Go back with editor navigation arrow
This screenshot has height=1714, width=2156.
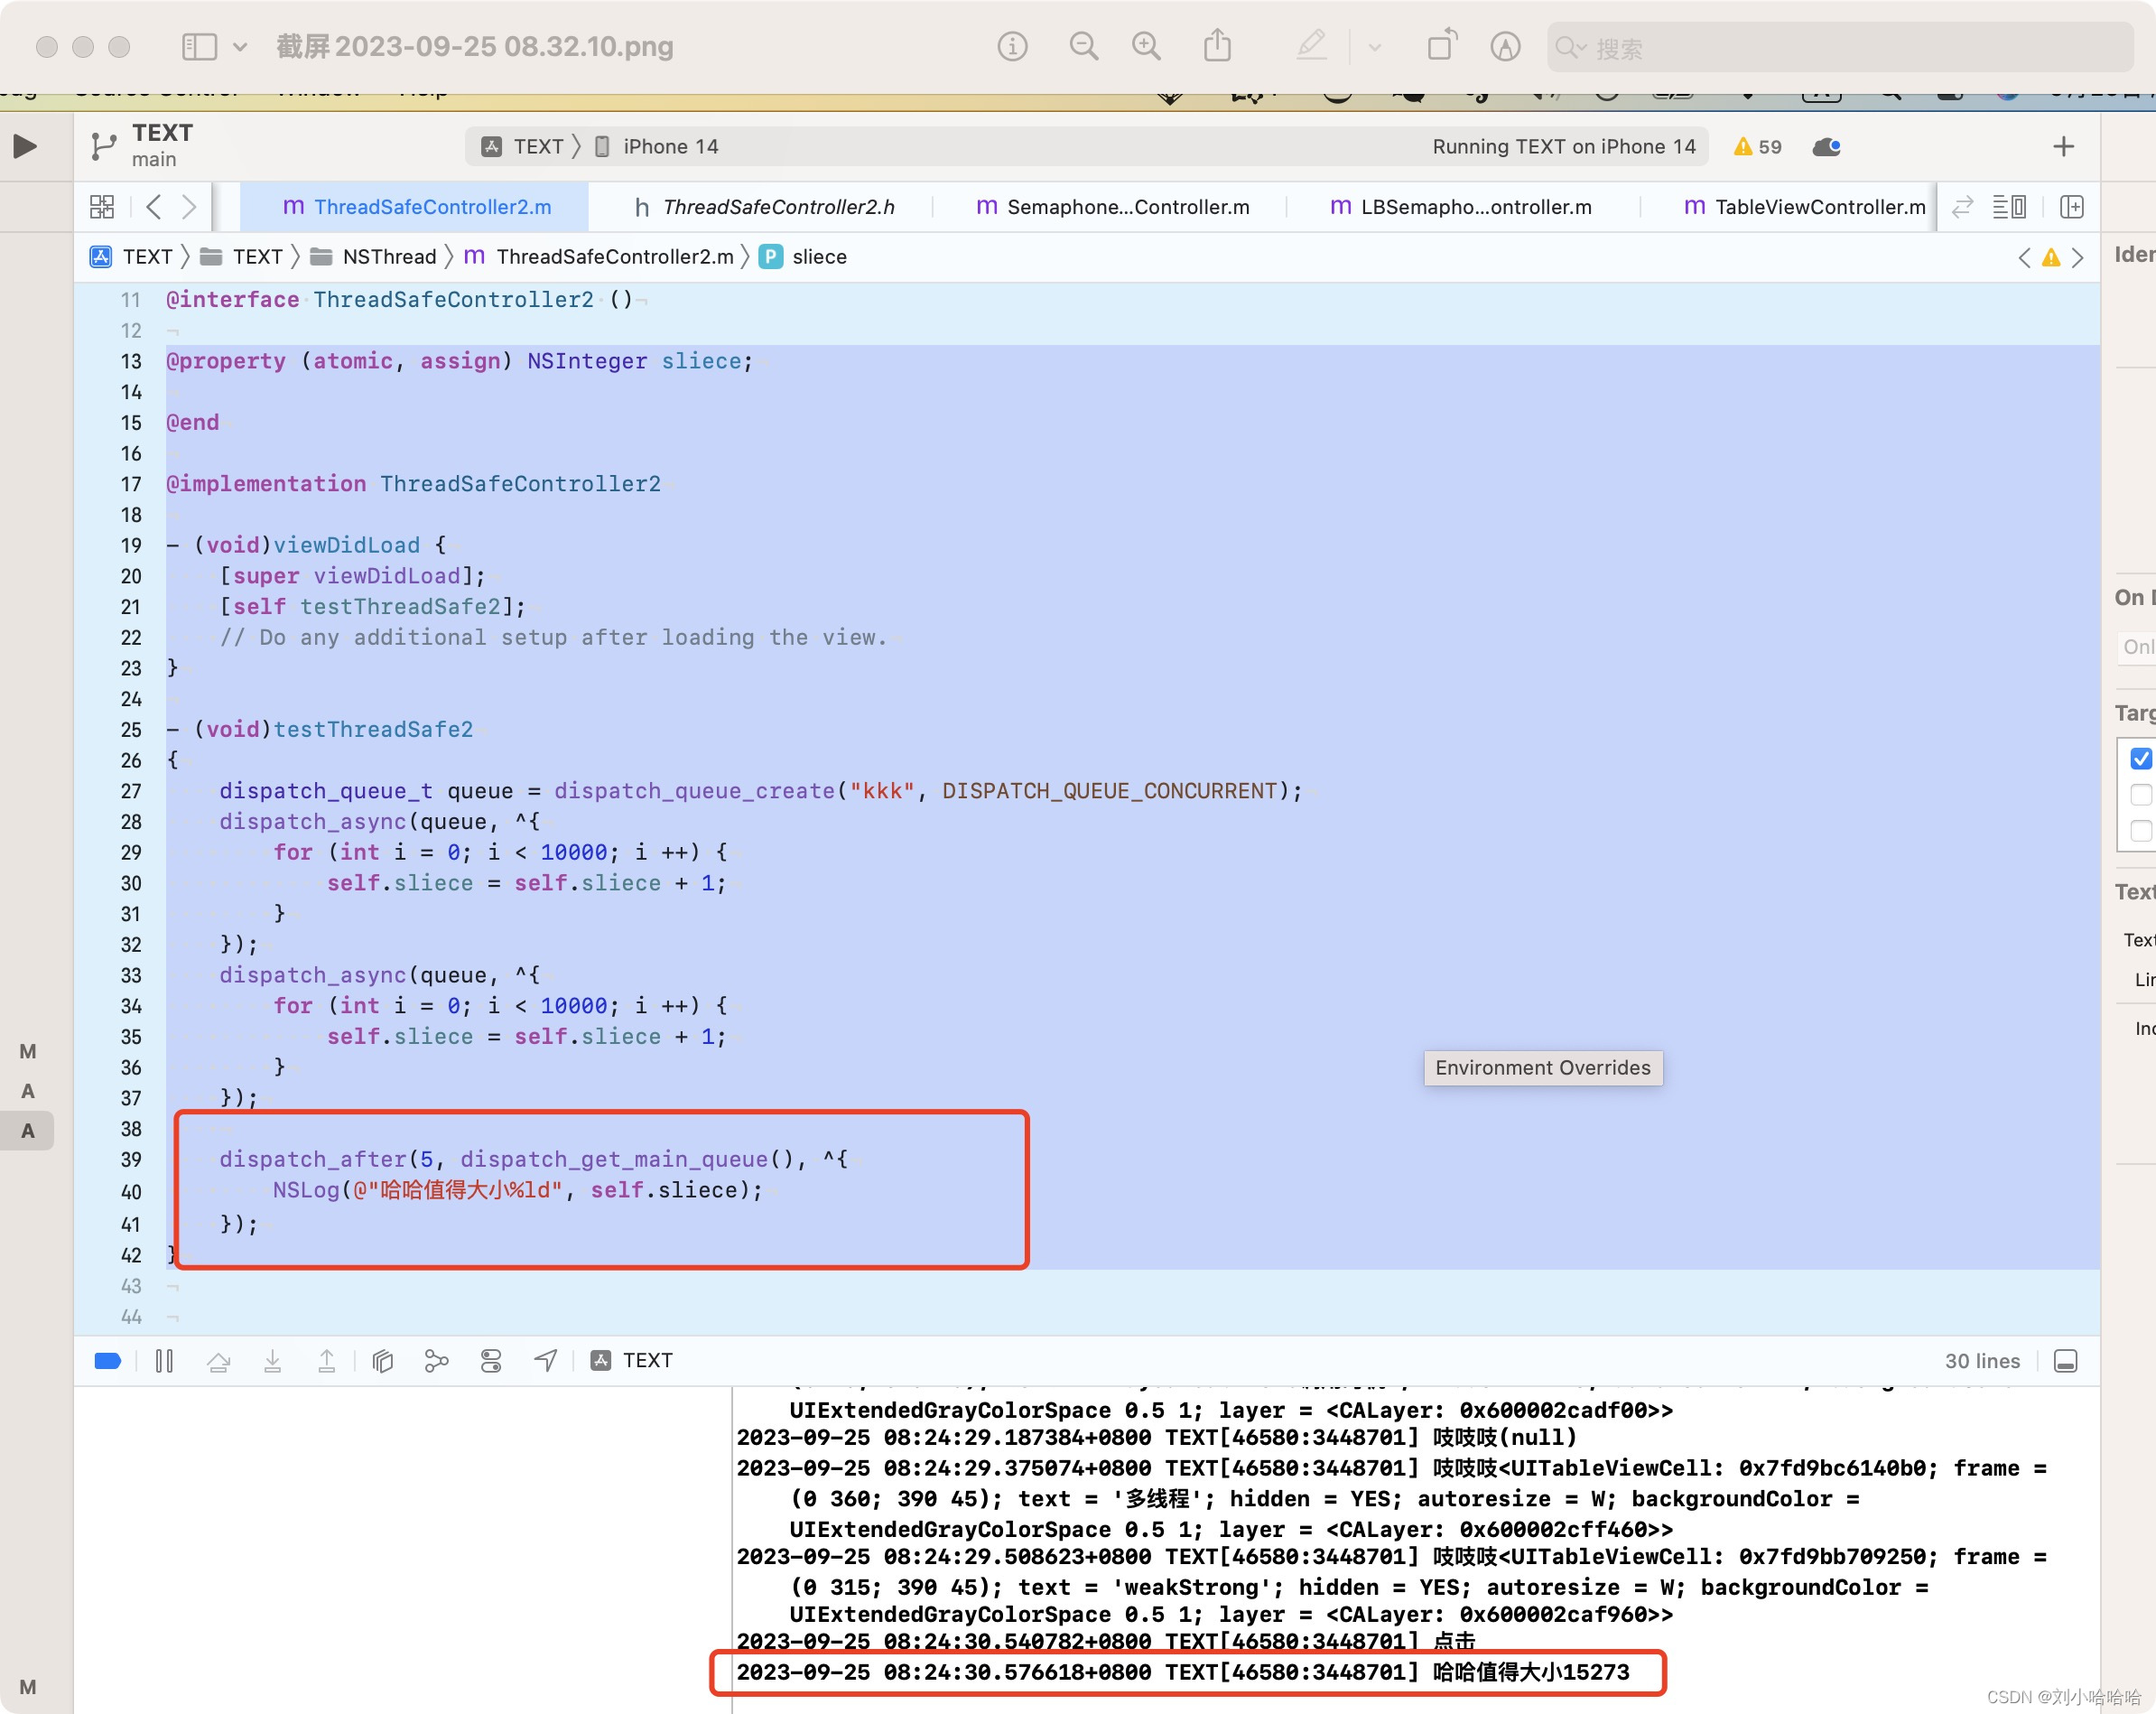click(x=153, y=207)
